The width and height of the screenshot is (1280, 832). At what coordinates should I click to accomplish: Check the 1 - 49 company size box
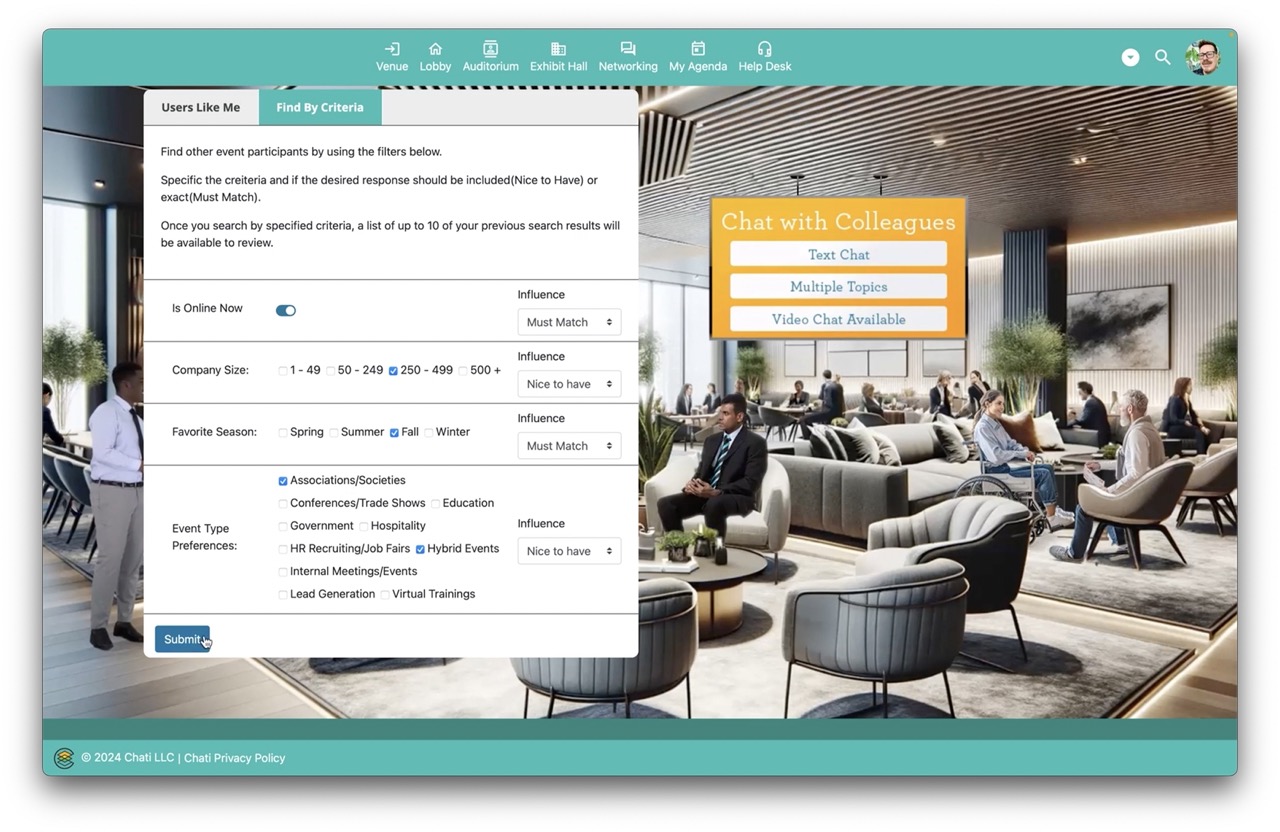(283, 371)
